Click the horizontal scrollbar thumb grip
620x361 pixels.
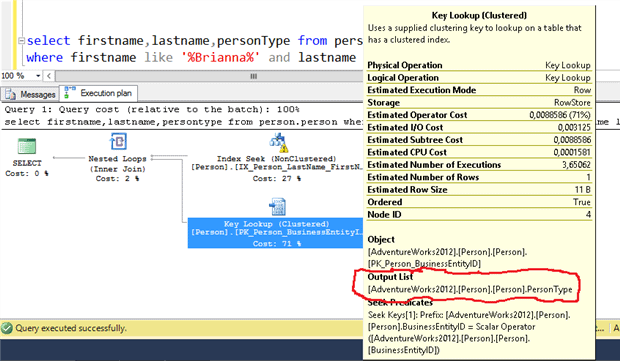click(253, 76)
